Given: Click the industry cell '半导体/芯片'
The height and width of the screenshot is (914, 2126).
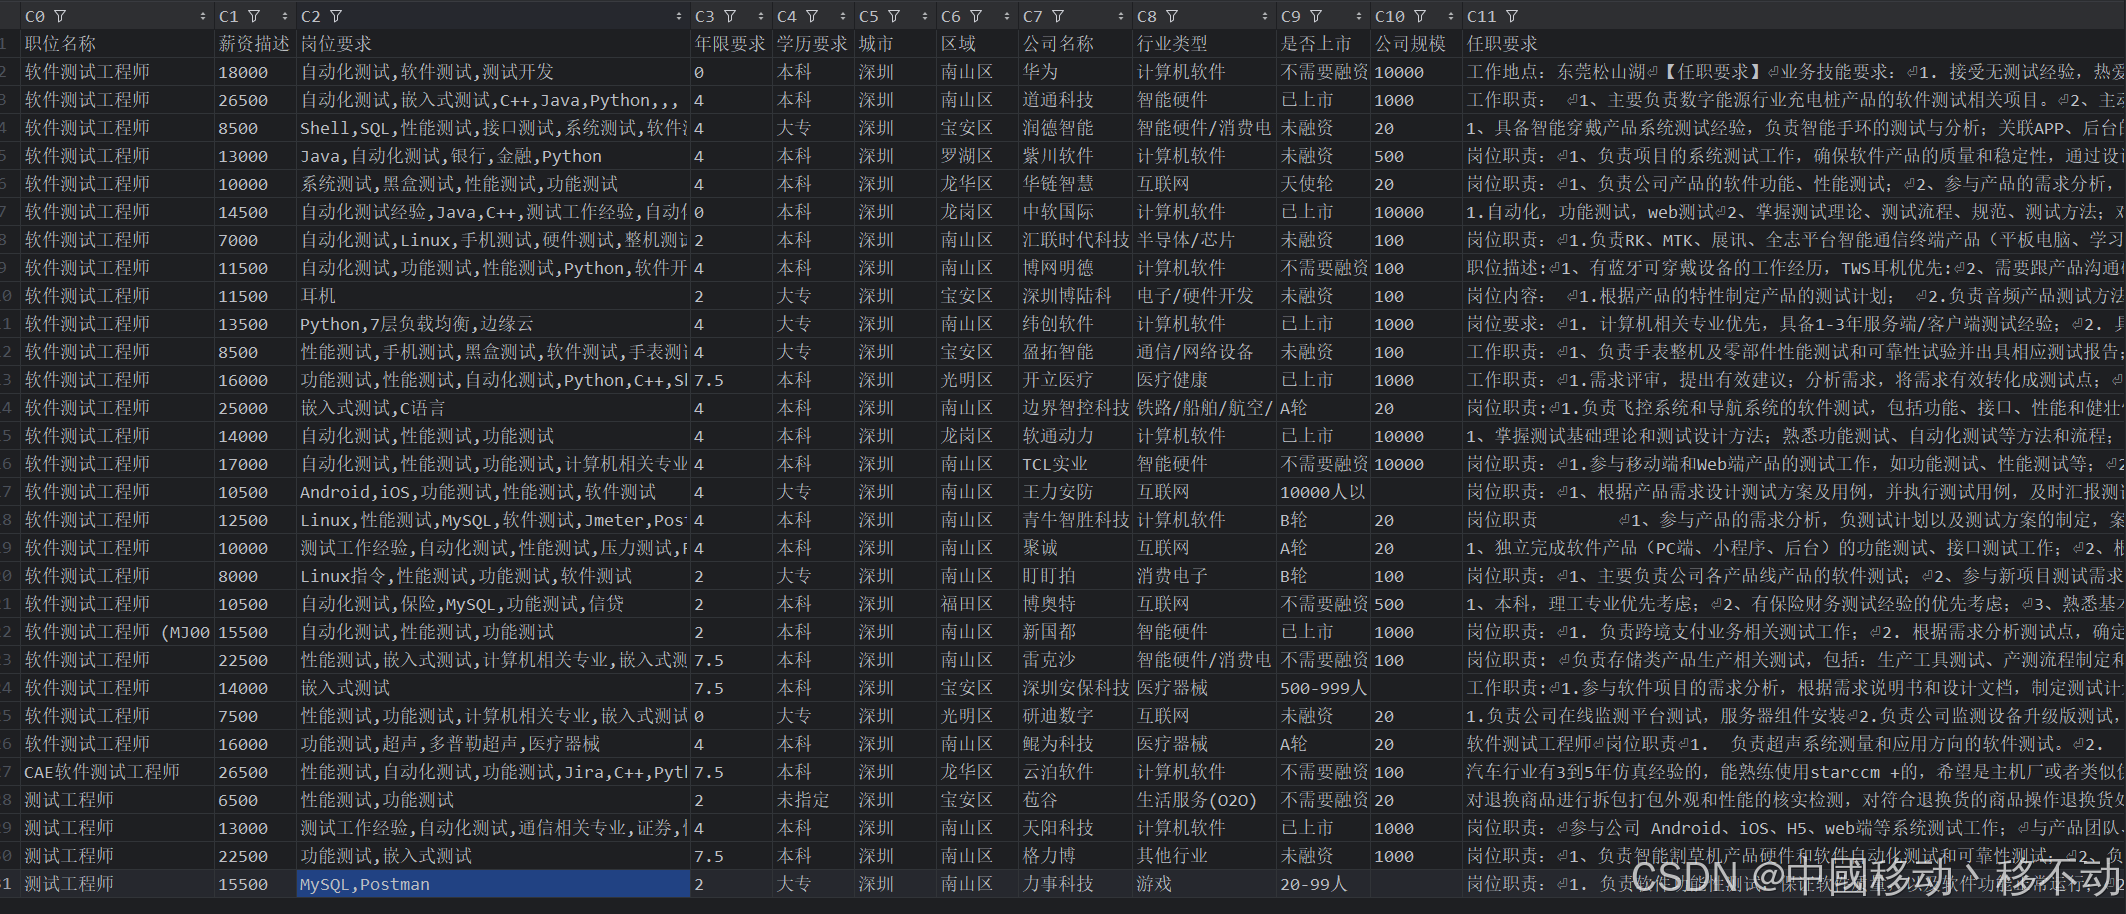Looking at the screenshot, I should coord(1186,240).
